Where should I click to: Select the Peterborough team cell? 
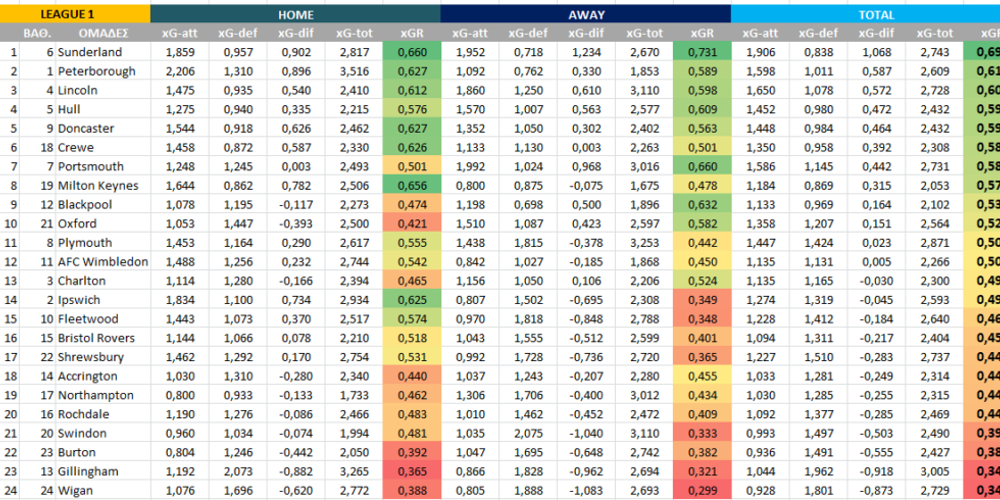pos(96,71)
